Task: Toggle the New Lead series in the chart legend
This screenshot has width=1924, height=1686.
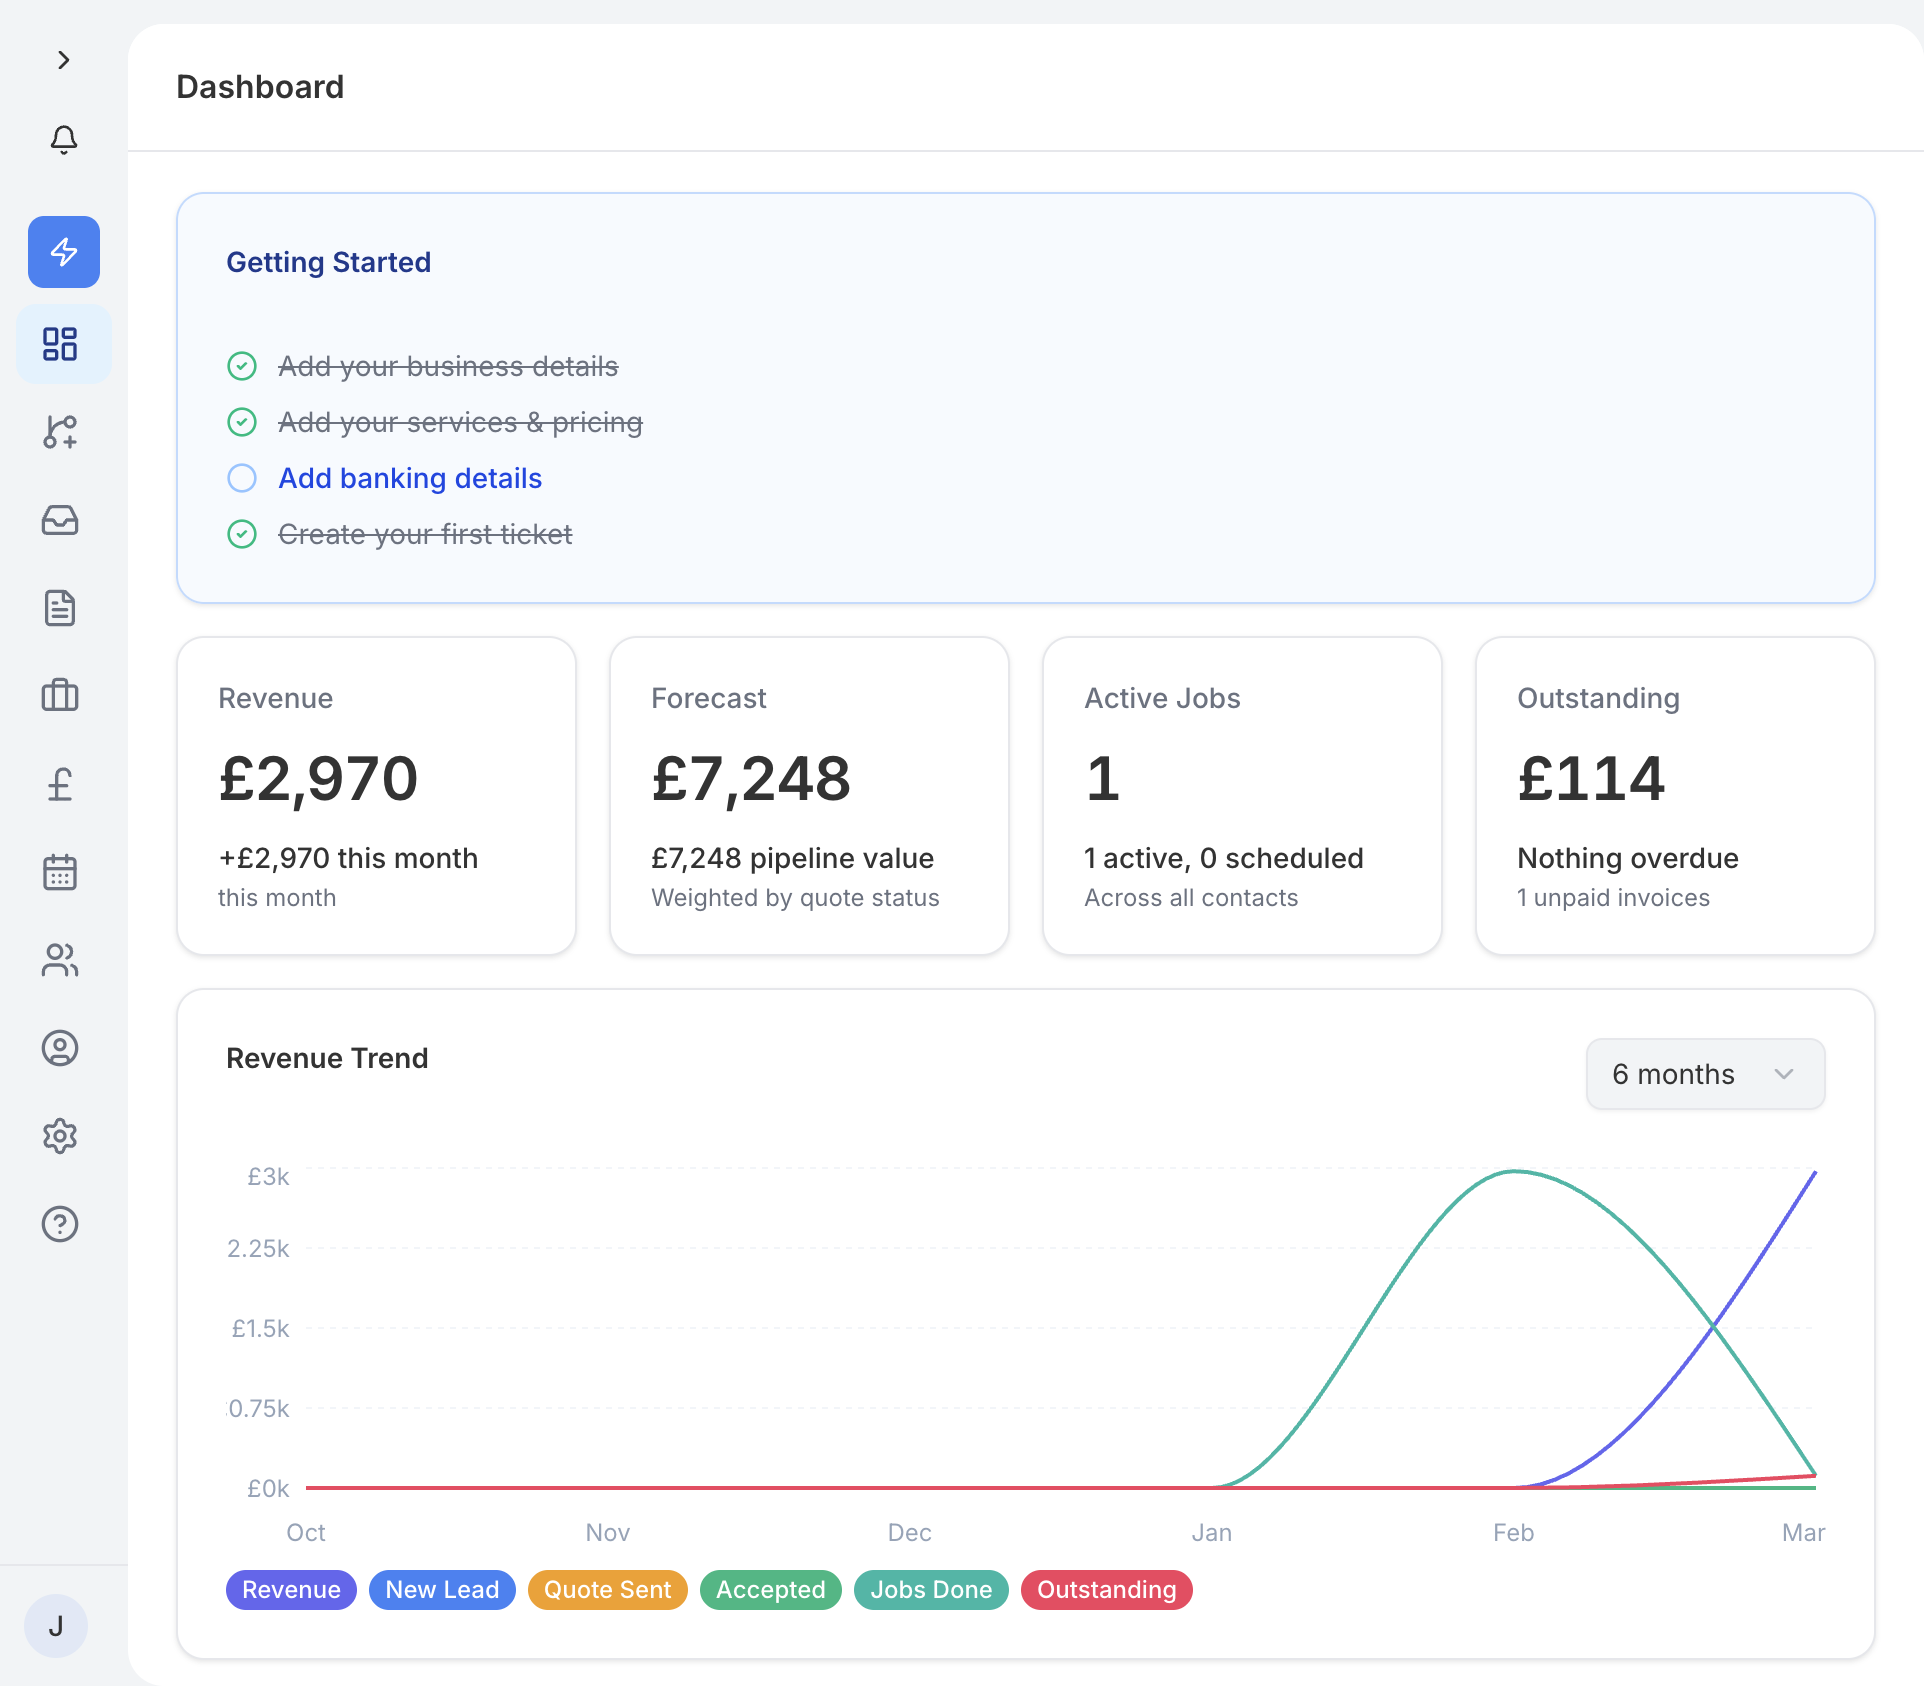Action: click(442, 1589)
